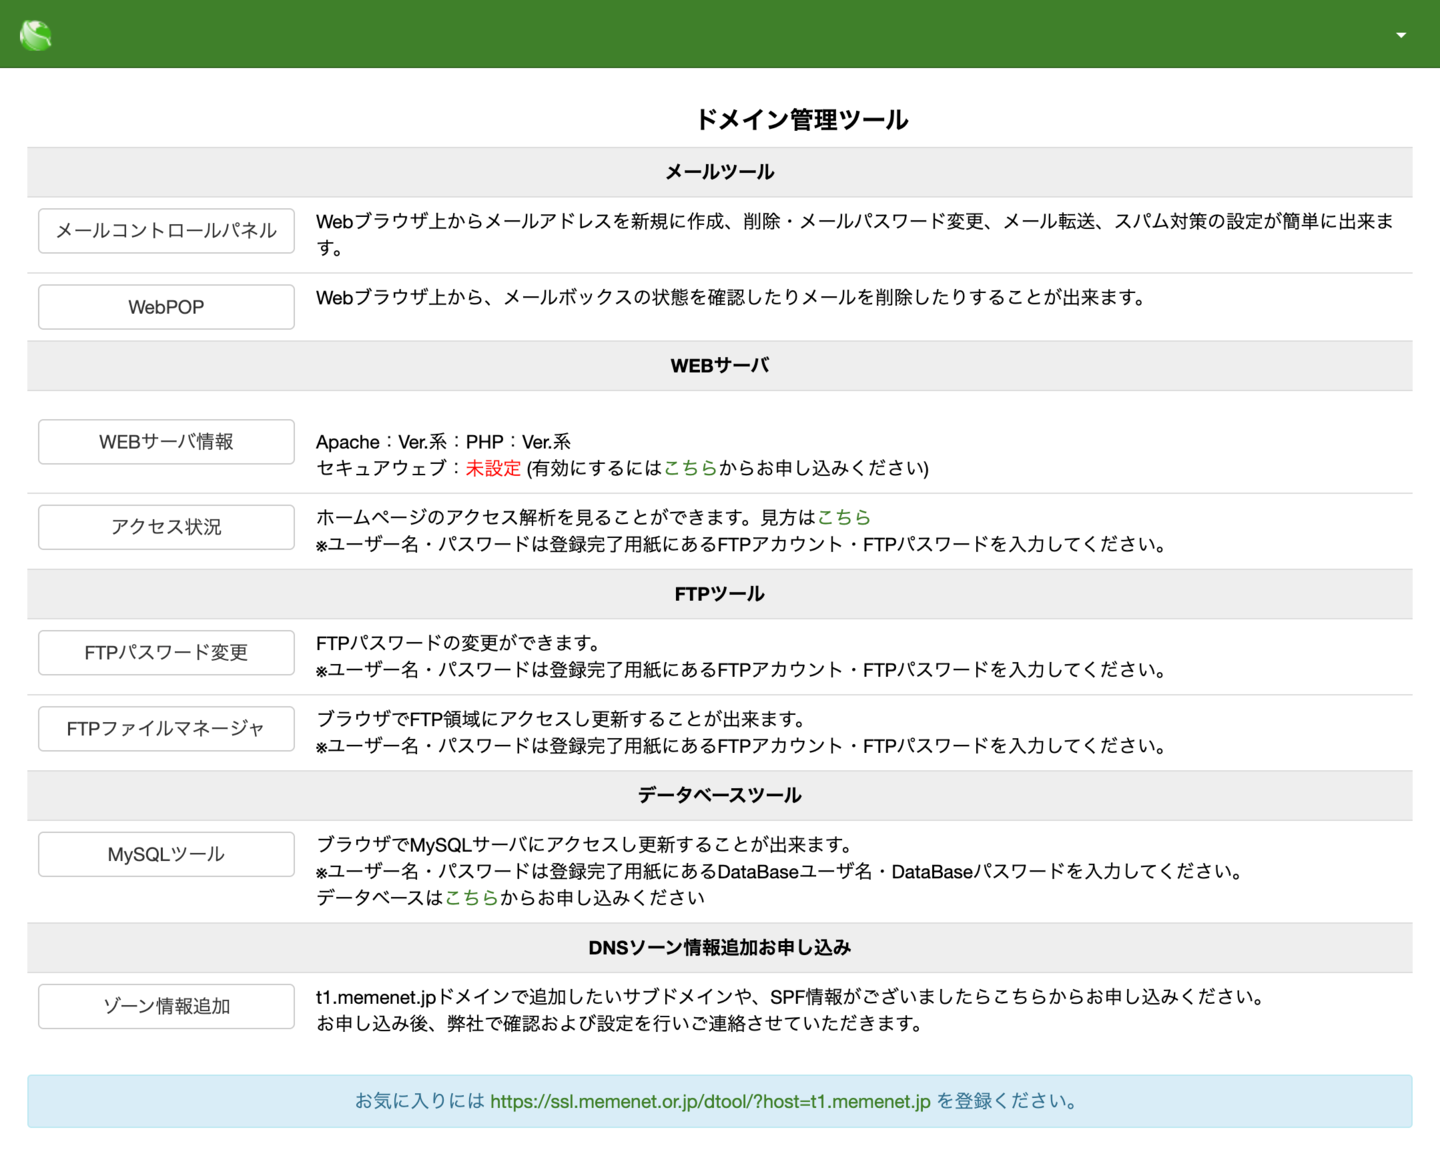Image resolution: width=1440 pixels, height=1164 pixels.
Task: Click the メールツール section header
Action: click(x=719, y=171)
